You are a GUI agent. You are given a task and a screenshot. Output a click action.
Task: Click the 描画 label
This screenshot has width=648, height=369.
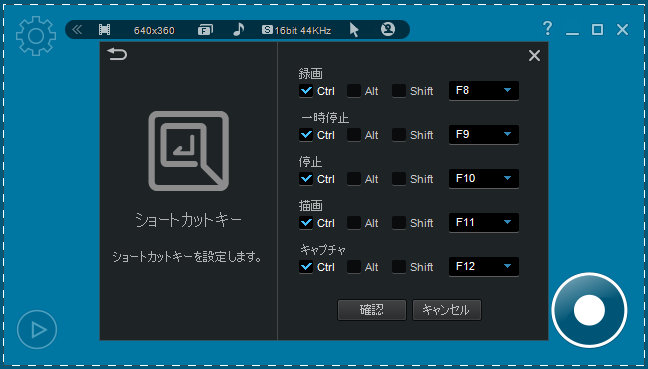click(x=310, y=206)
